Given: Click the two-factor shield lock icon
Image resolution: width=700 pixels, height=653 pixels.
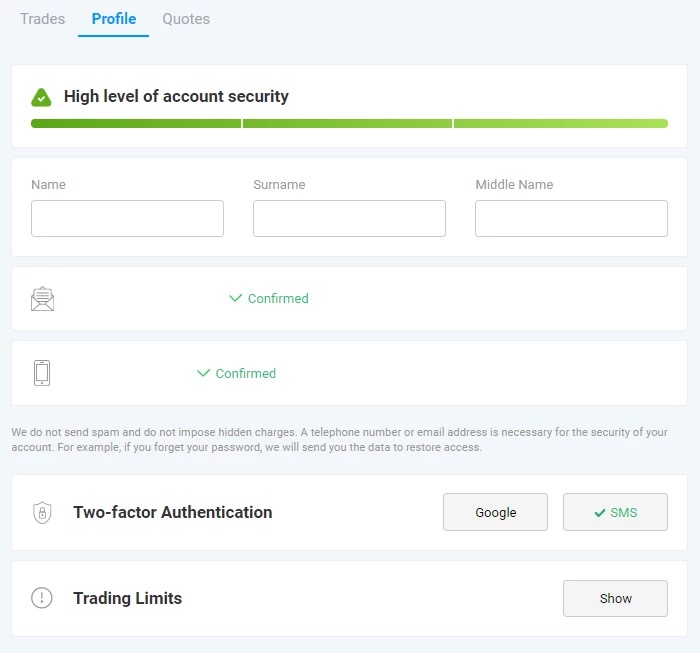Looking at the screenshot, I should click(x=42, y=512).
